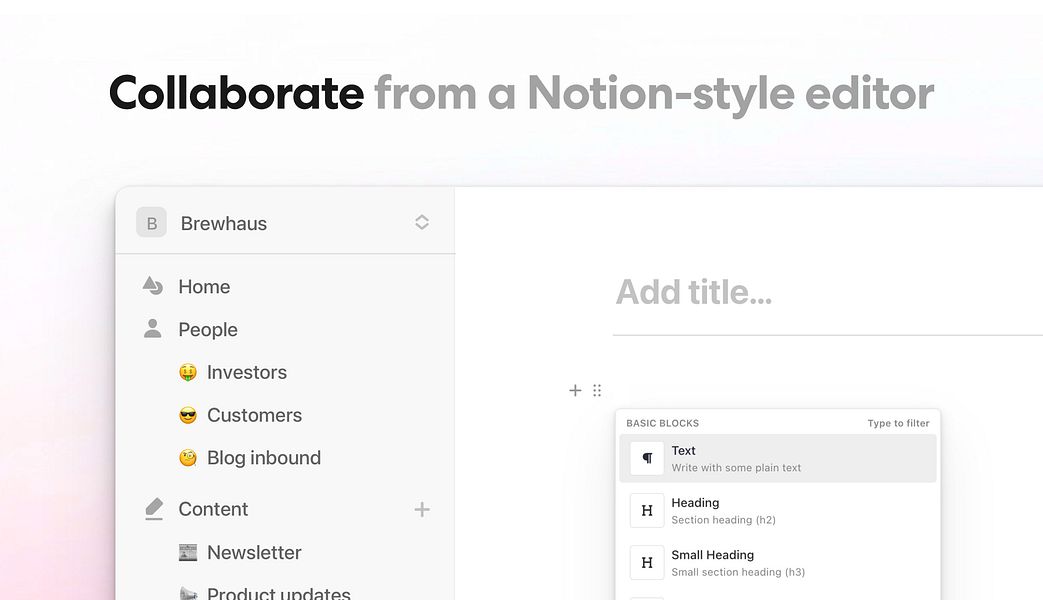Add new item with Content plus icon
The width and height of the screenshot is (1043, 600).
coord(422,510)
